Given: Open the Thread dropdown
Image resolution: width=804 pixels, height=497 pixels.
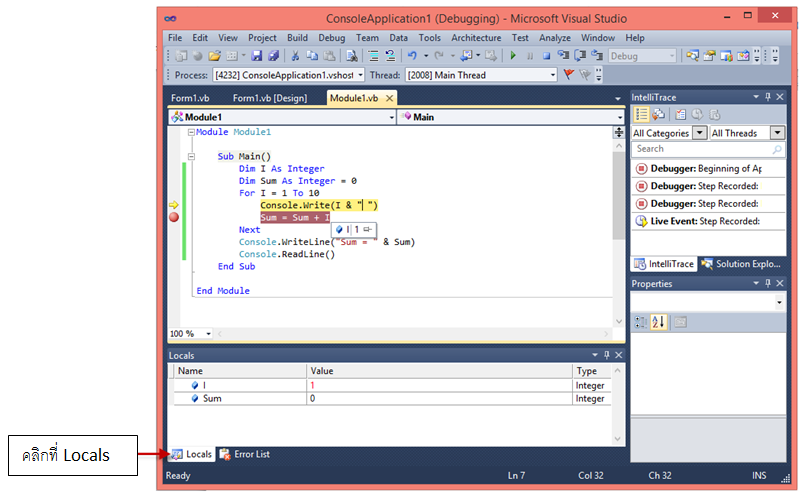Looking at the screenshot, I should tap(553, 75).
